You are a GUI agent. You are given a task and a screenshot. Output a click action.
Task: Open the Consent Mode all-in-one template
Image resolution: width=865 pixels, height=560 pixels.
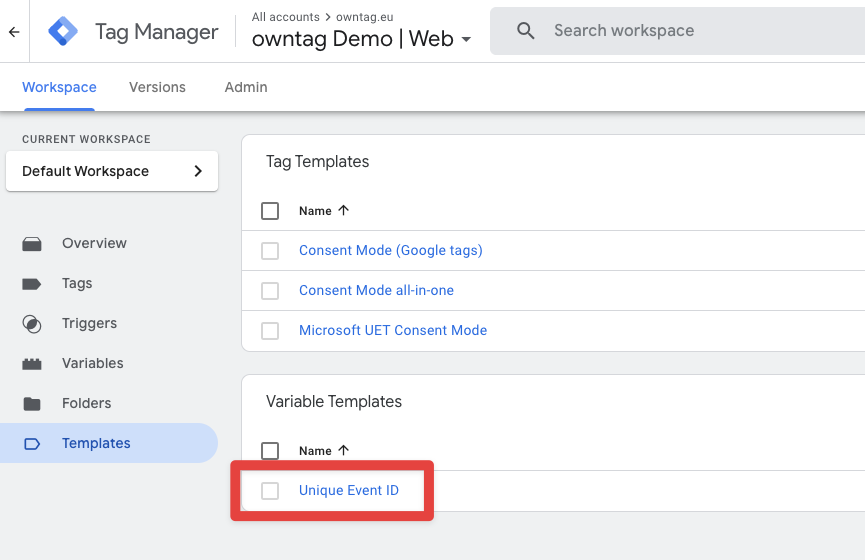[376, 290]
